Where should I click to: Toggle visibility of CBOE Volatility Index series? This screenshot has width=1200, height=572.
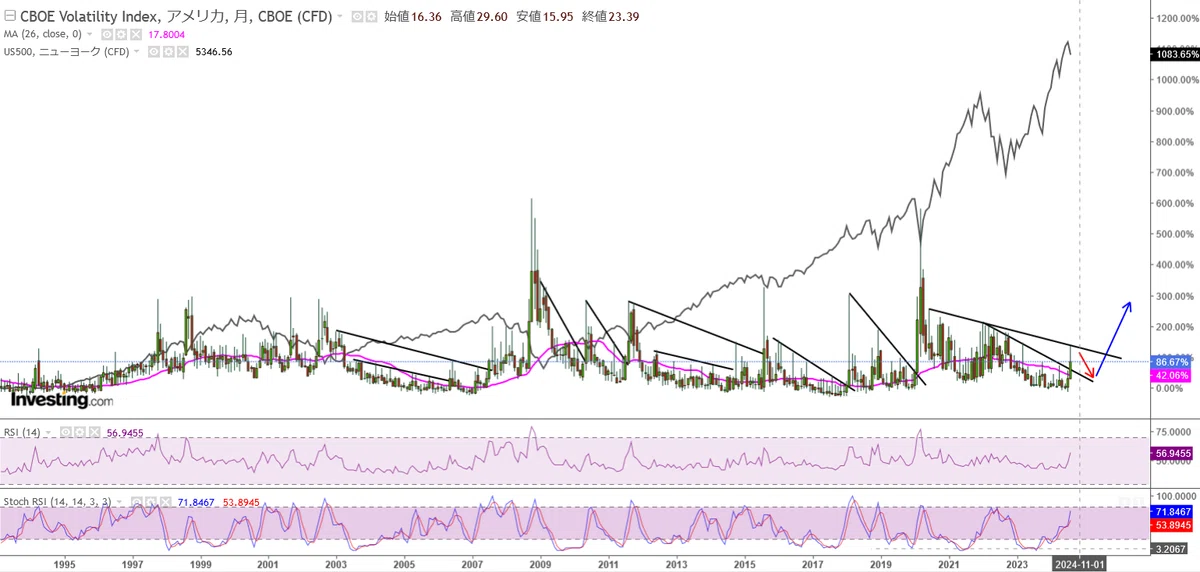[357, 17]
